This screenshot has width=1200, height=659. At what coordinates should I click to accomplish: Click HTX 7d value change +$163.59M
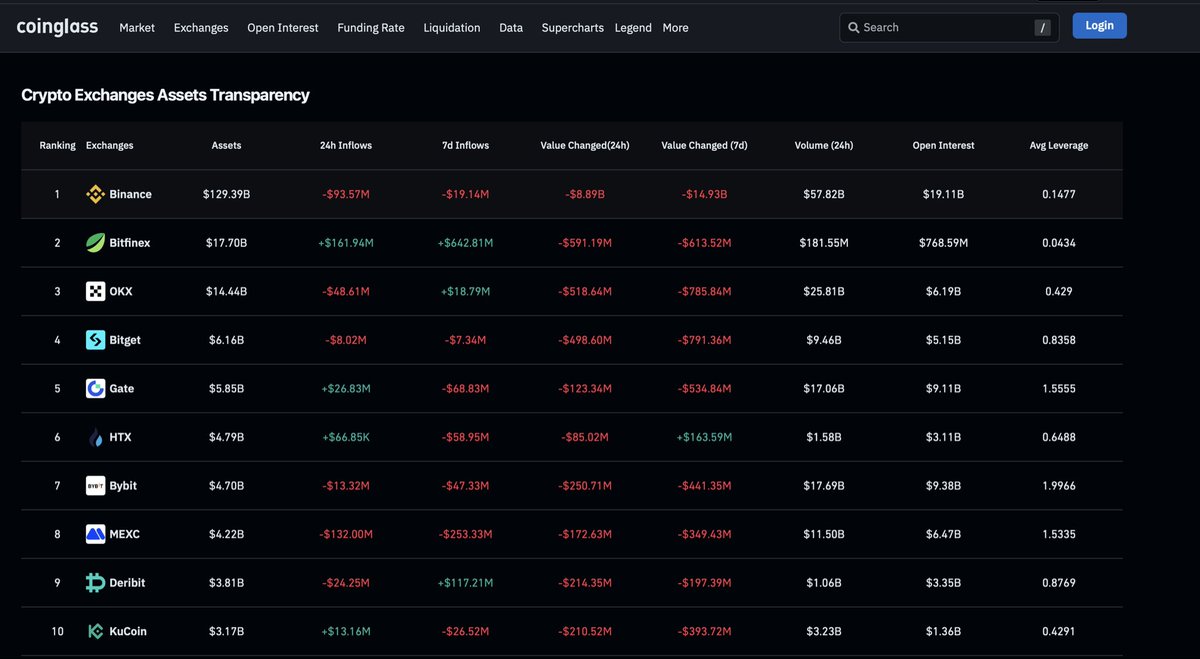(705, 437)
